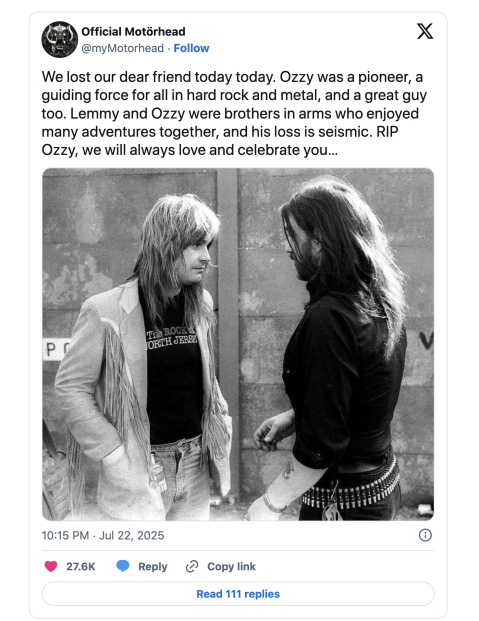Screen dimensions: 479x621
Task: Click the 27.6K likes count
Action: tap(80, 566)
